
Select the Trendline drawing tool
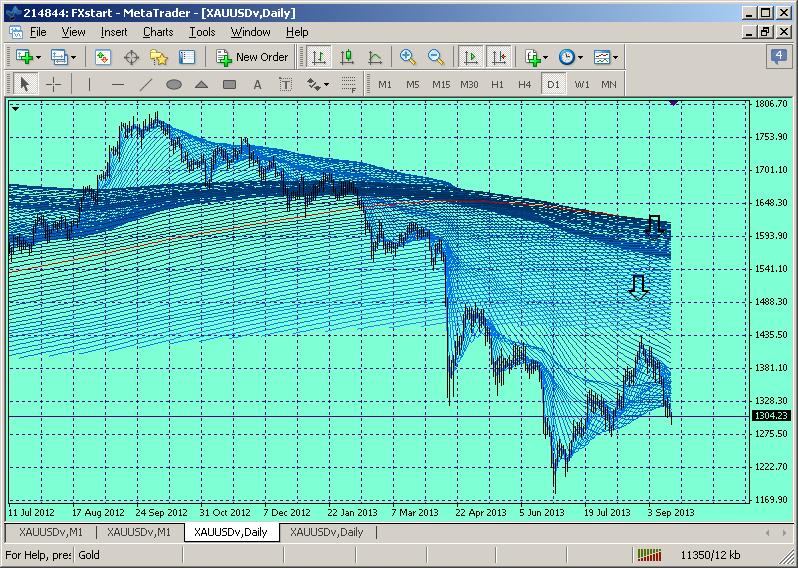[145, 85]
